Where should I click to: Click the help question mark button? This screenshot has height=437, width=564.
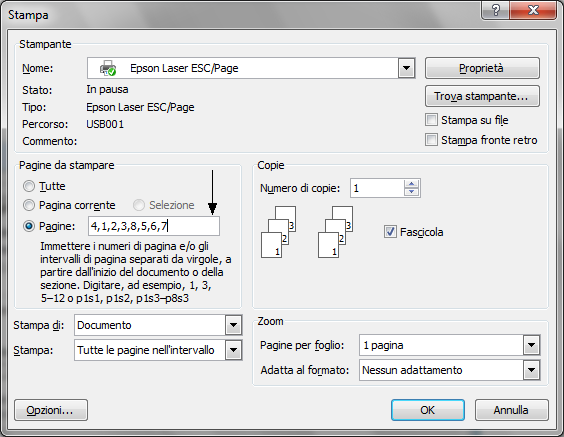tap(495, 10)
